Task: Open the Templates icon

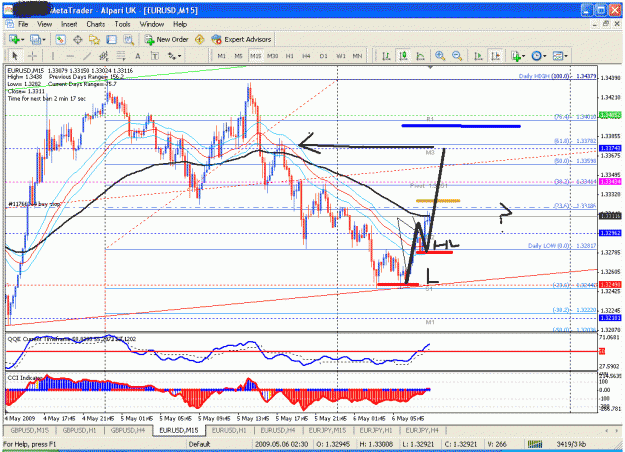Action: [x=558, y=56]
